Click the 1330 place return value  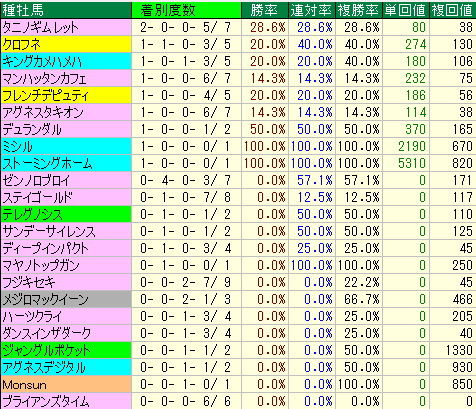tap(459, 350)
